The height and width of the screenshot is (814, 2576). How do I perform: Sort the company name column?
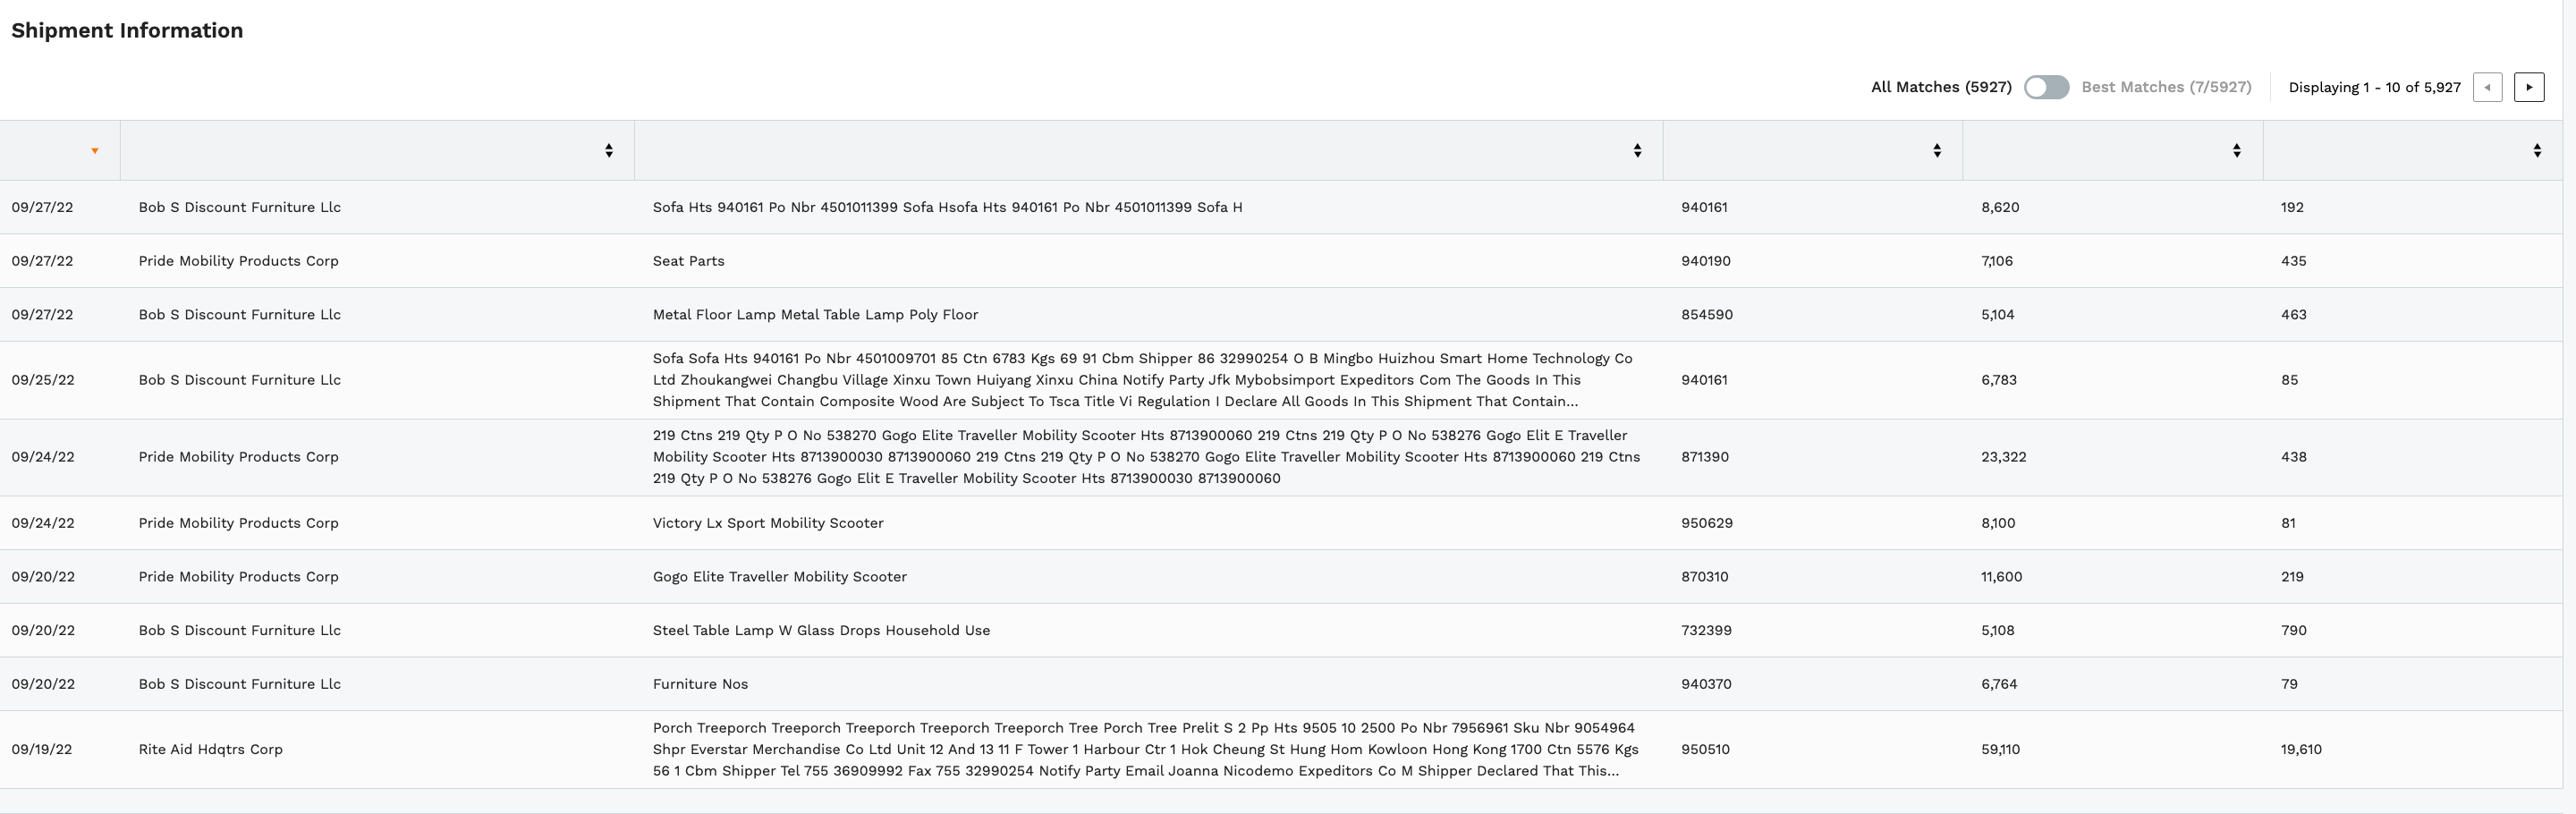(x=608, y=150)
